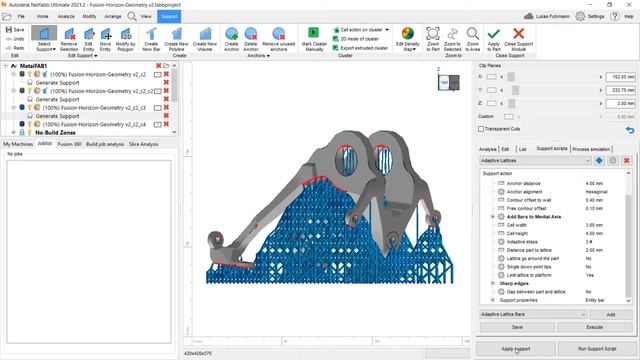Toggle visibility bulb of Fusion-Horizon-Geometry v2_c2_c3

click(x=29, y=107)
